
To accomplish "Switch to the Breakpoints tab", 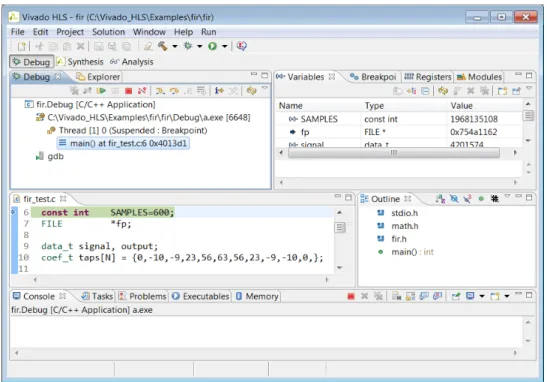I will (x=373, y=77).
